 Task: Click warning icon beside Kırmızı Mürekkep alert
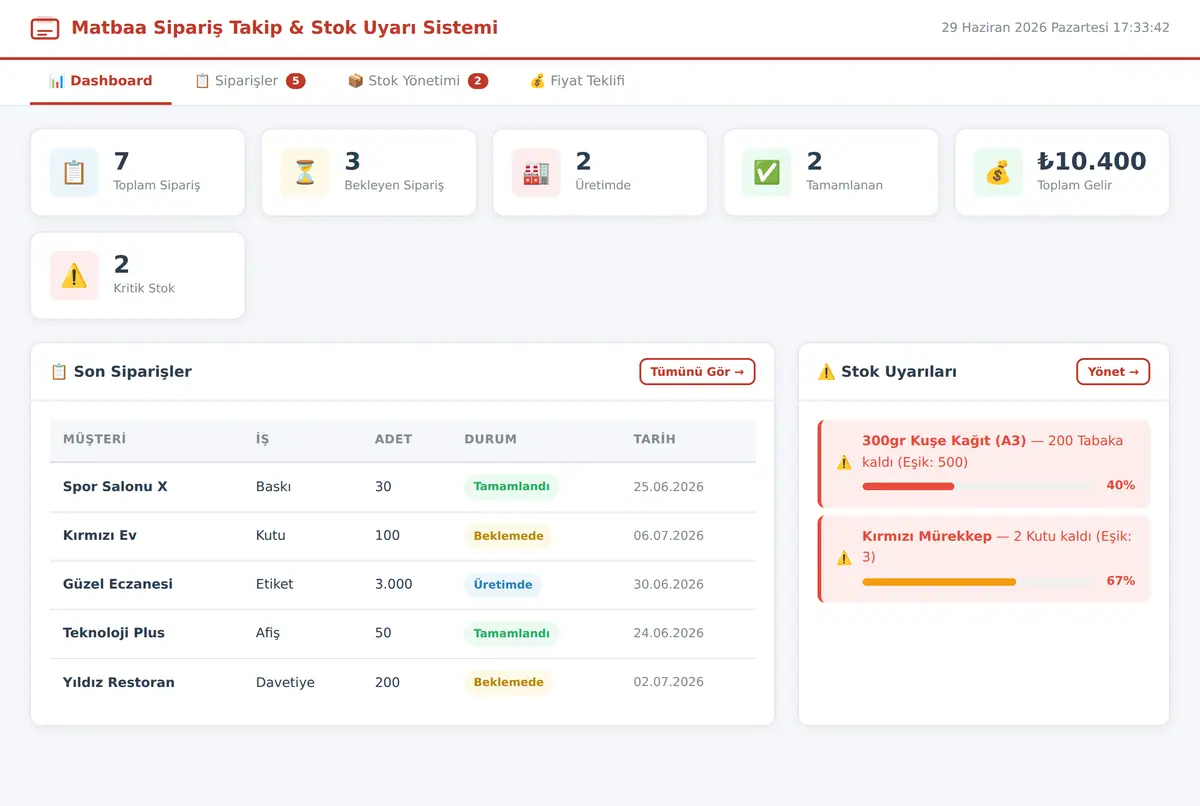[x=844, y=558]
